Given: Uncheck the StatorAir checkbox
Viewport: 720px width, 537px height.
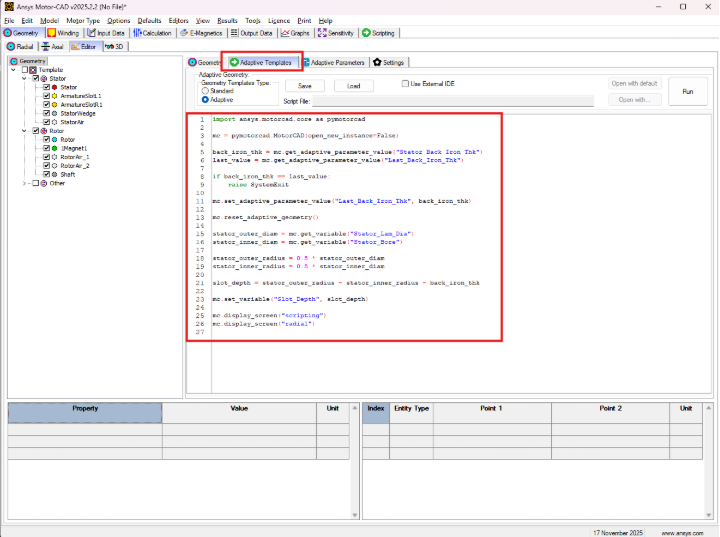Looking at the screenshot, I should tap(46, 122).
